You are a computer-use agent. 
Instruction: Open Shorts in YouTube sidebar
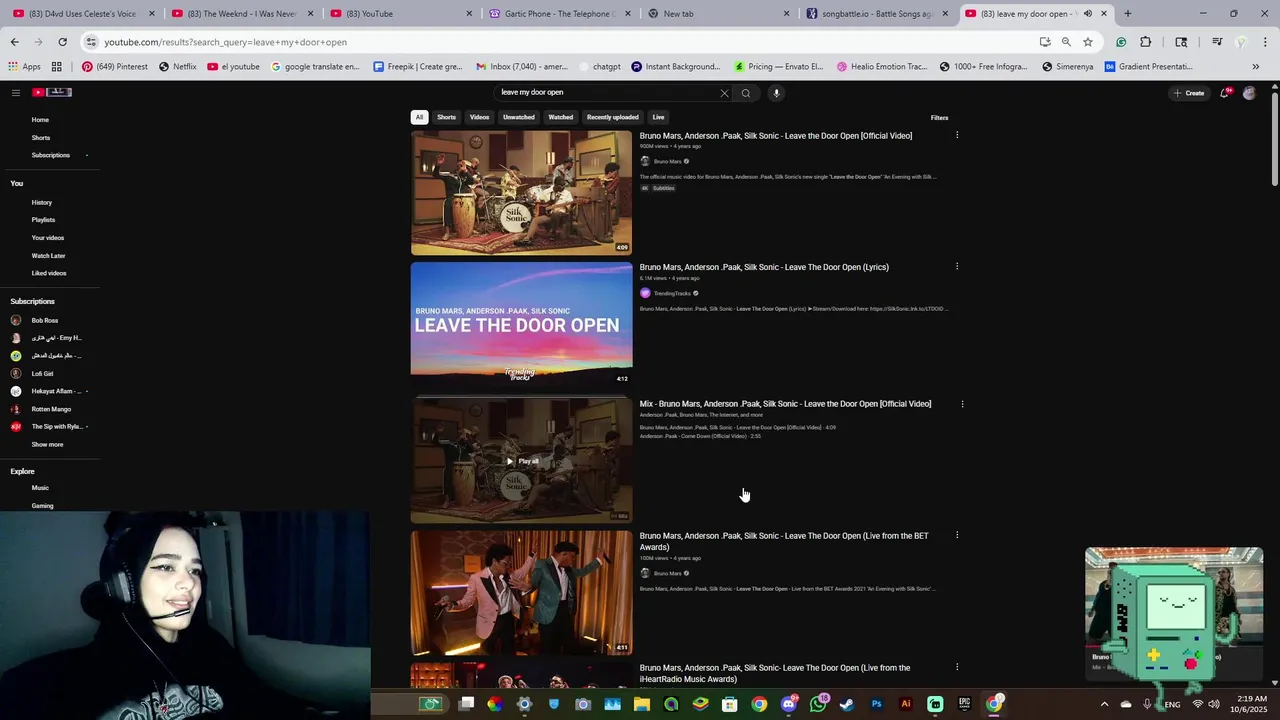click(x=41, y=138)
